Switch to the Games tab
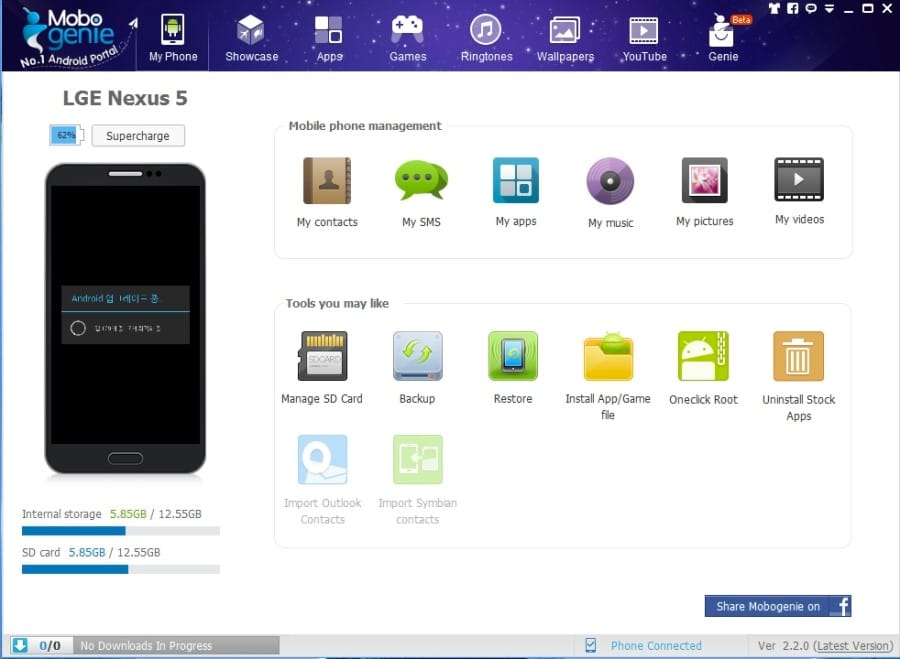900x659 pixels. 407,38
